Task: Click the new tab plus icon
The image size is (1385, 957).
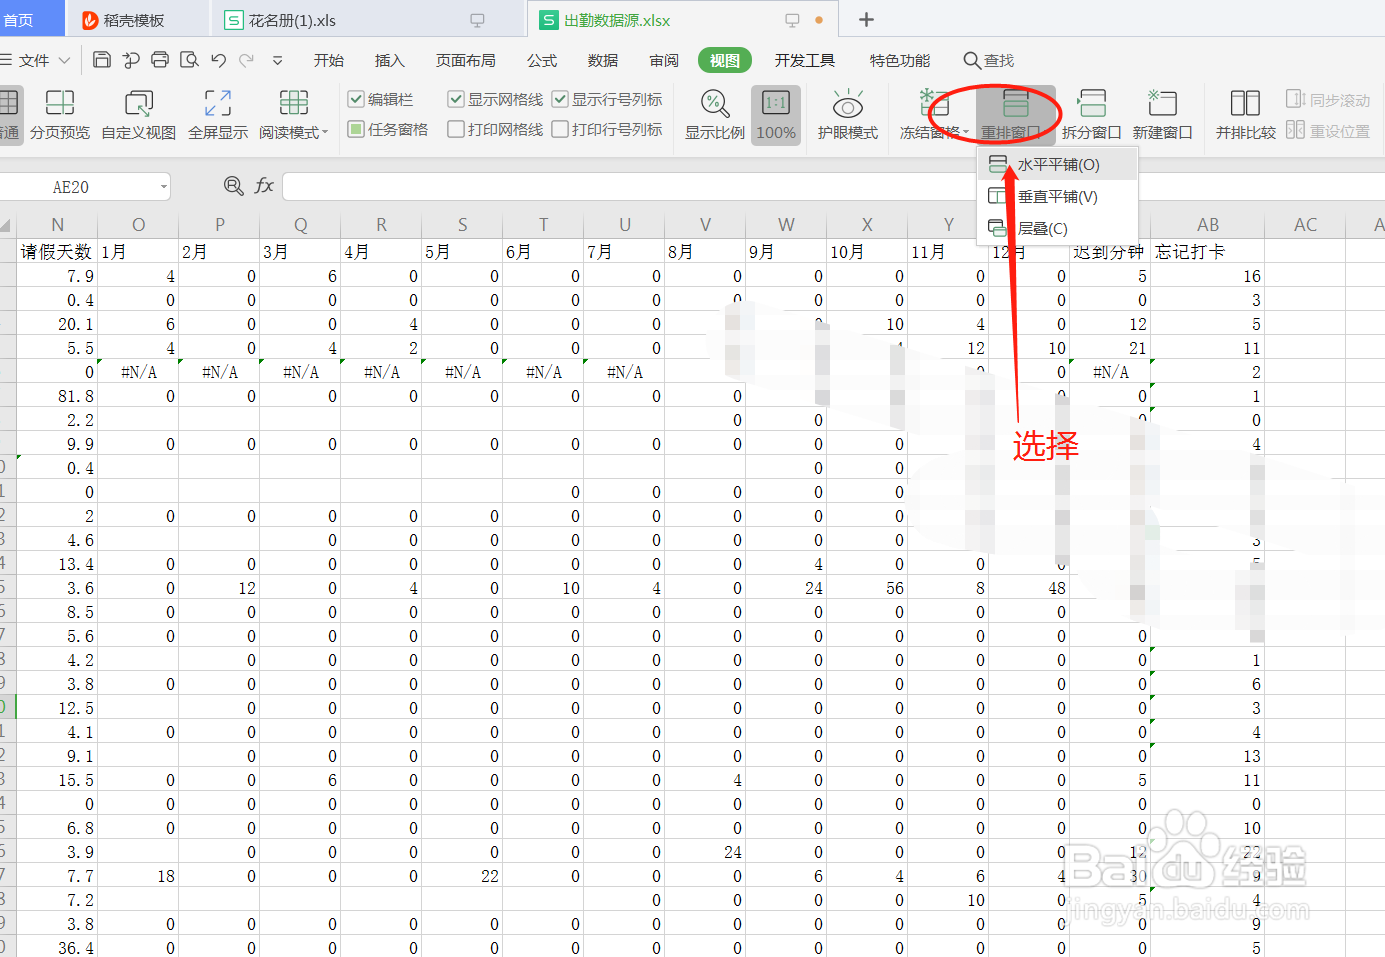Action: click(866, 20)
